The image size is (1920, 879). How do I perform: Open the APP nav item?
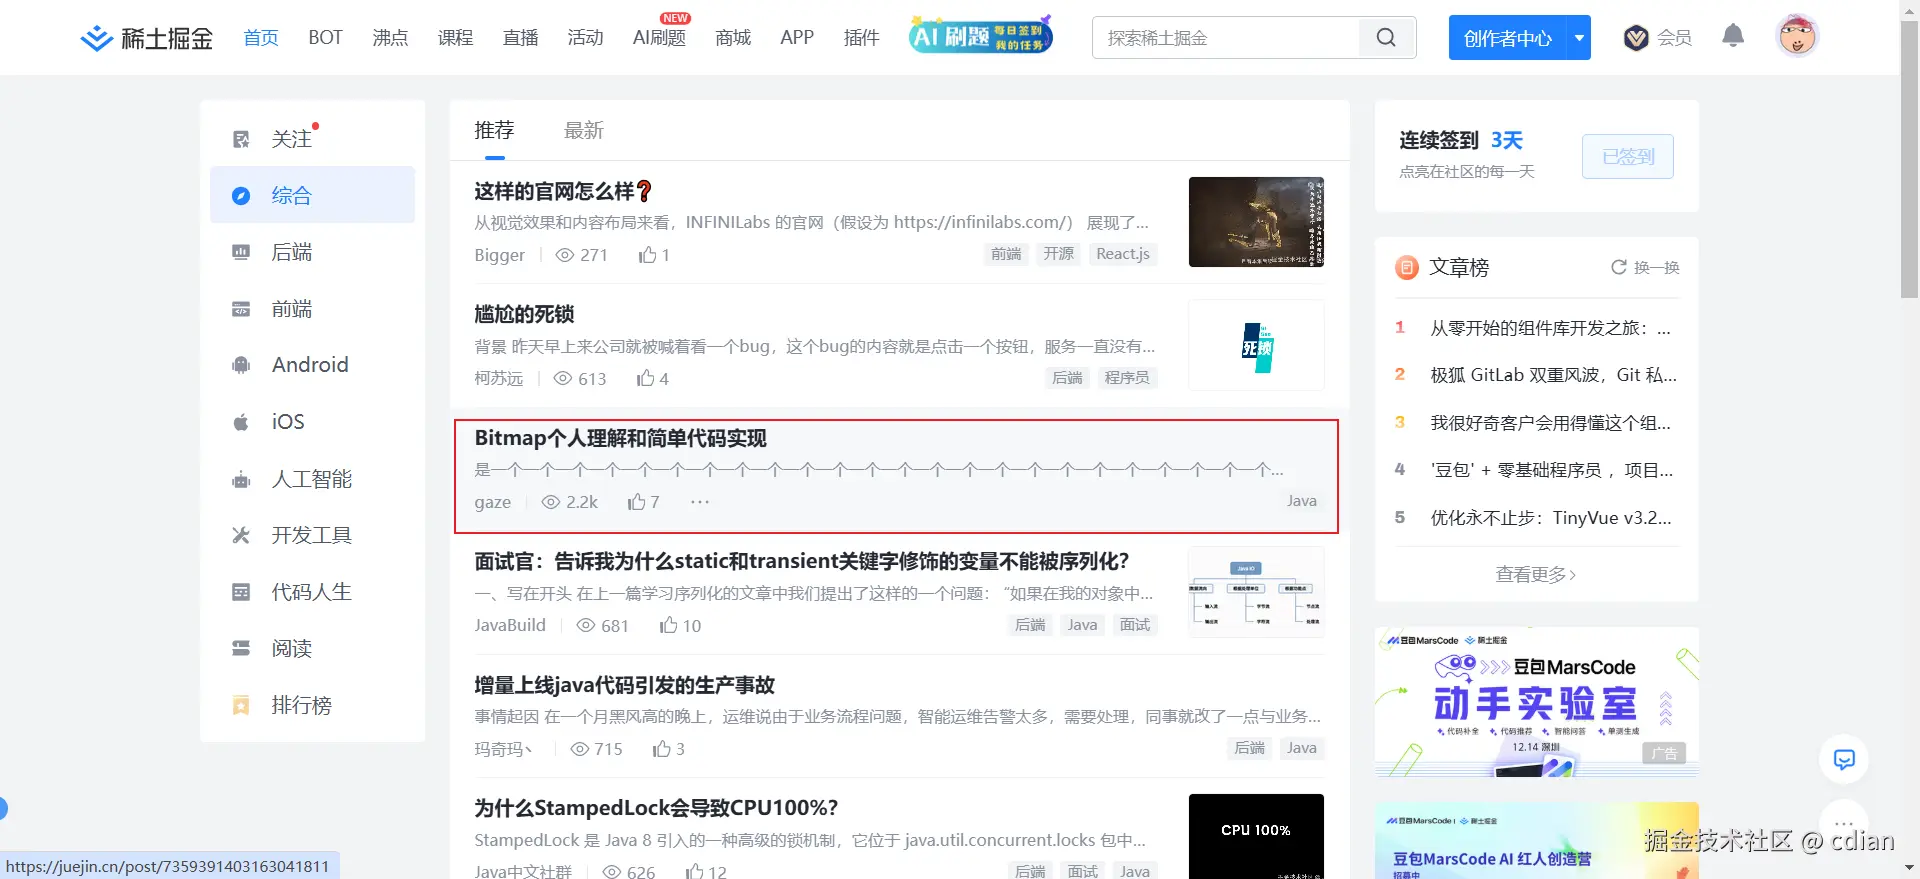tap(797, 38)
